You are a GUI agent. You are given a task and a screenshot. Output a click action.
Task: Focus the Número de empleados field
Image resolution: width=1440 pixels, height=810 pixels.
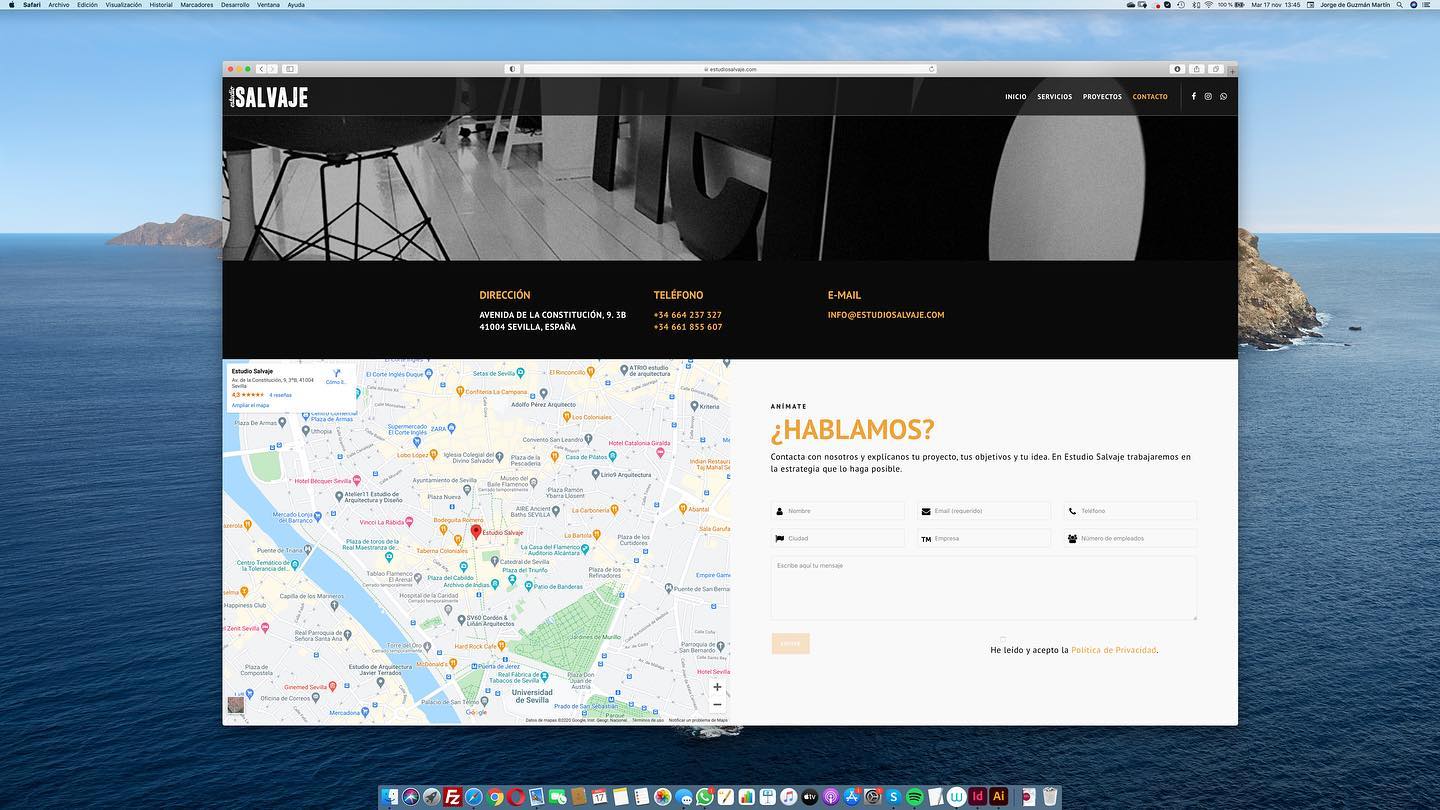click(1130, 538)
